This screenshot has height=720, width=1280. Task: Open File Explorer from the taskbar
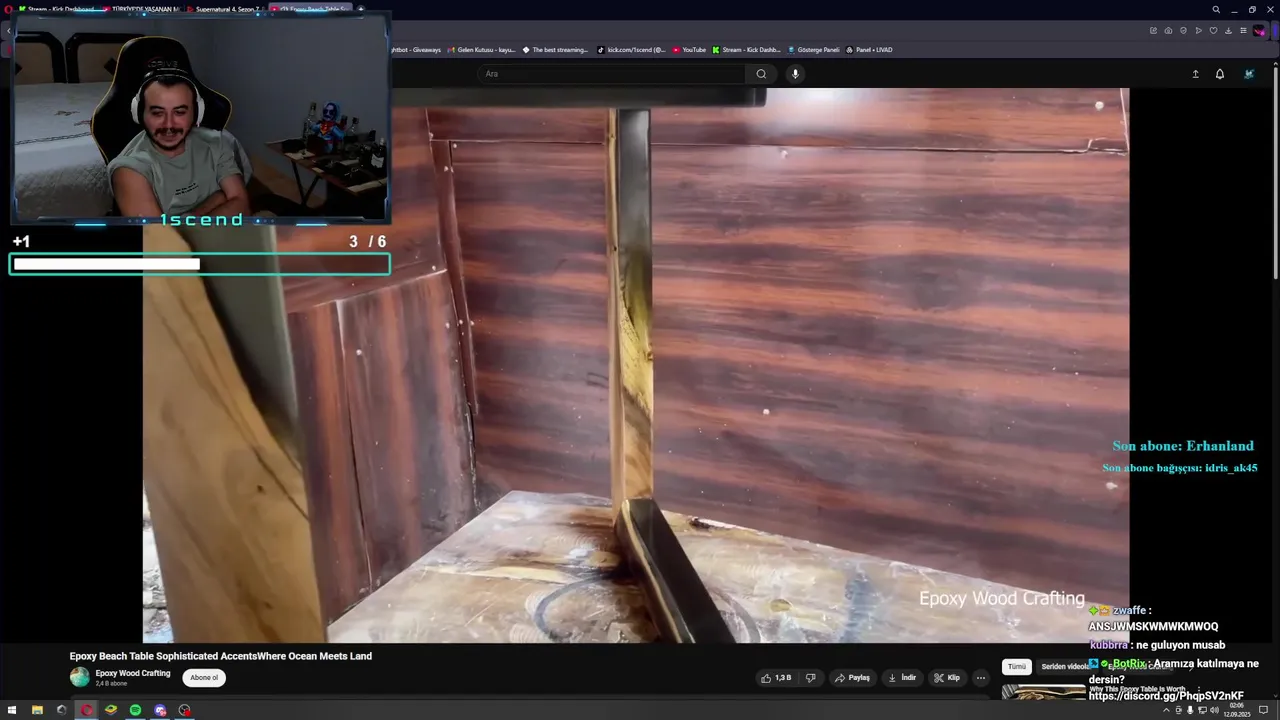coord(37,710)
